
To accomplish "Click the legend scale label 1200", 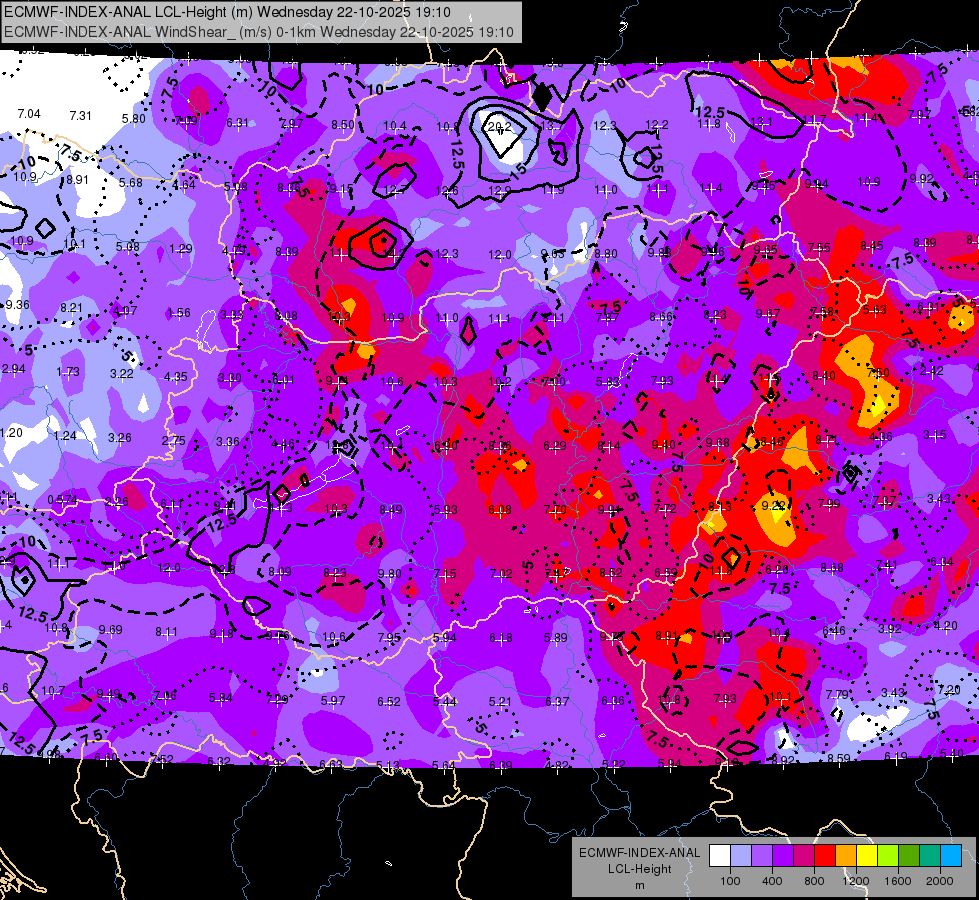I will click(855, 881).
